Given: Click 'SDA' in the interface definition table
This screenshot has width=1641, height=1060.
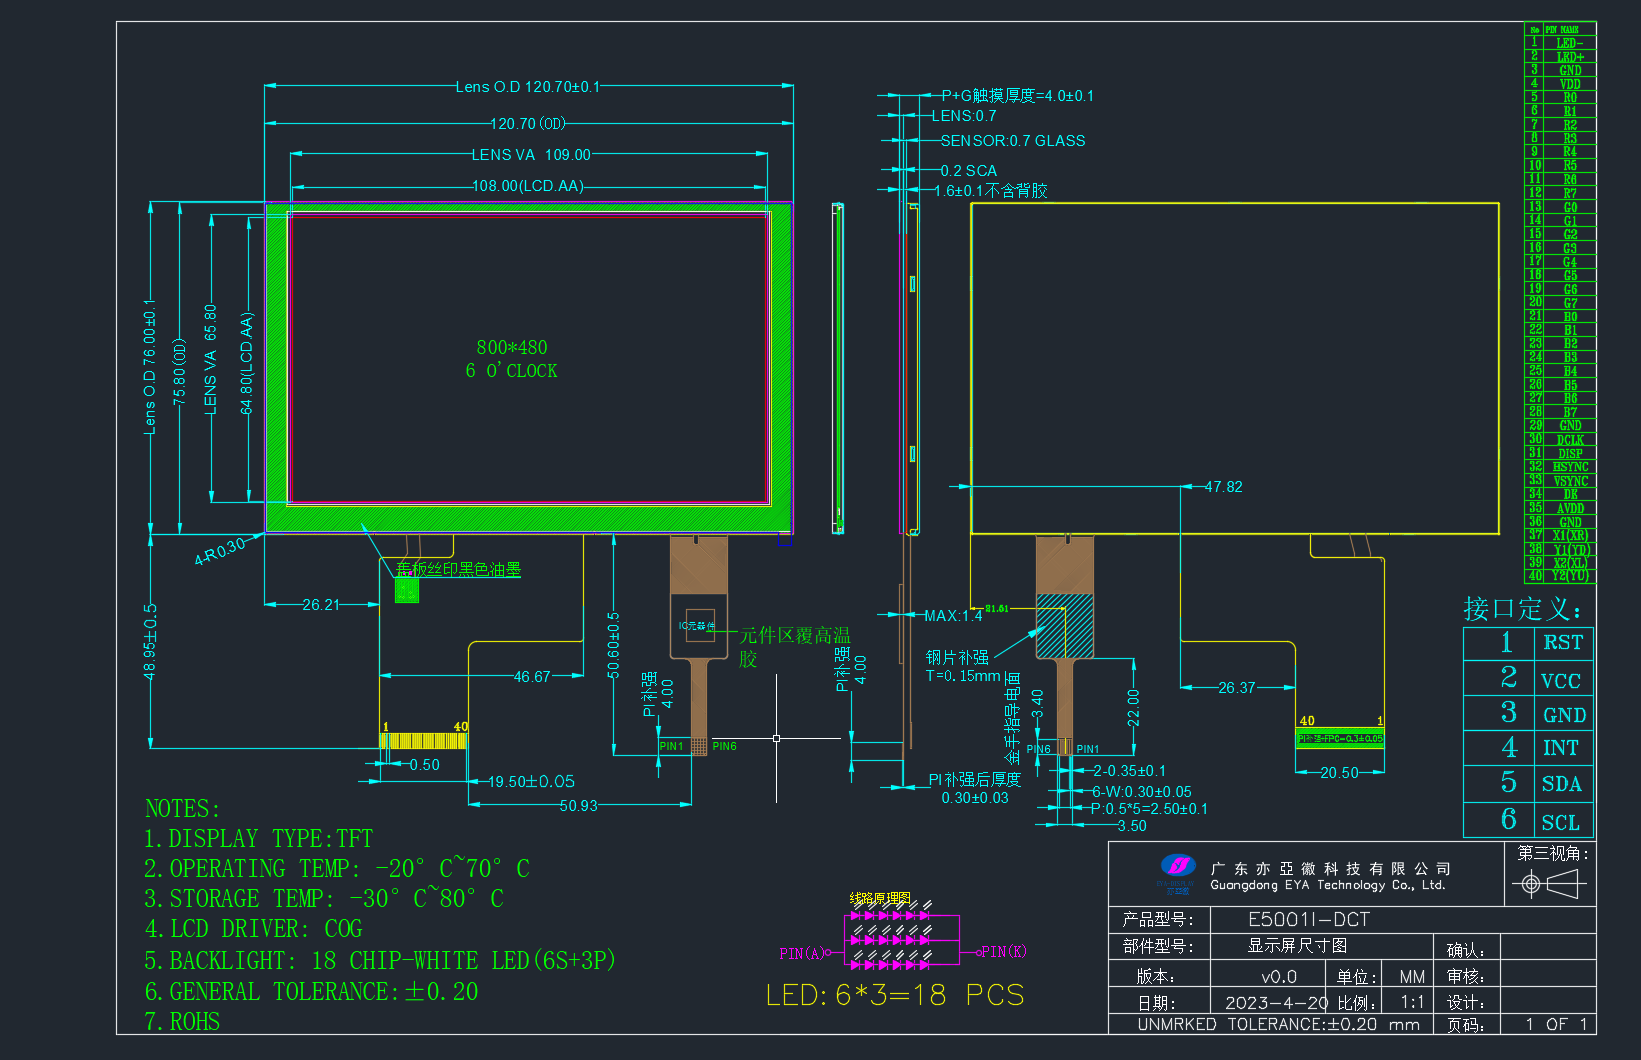Looking at the screenshot, I should [x=1562, y=785].
